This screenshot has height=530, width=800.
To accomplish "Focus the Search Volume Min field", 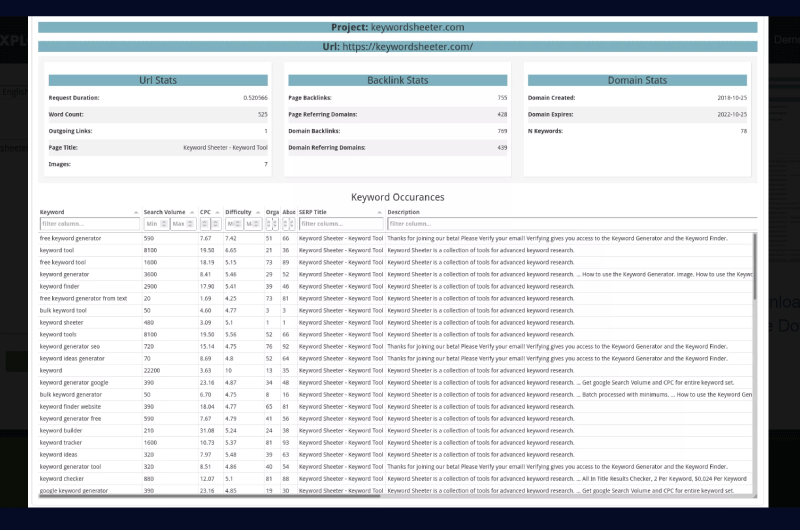I will [156, 223].
